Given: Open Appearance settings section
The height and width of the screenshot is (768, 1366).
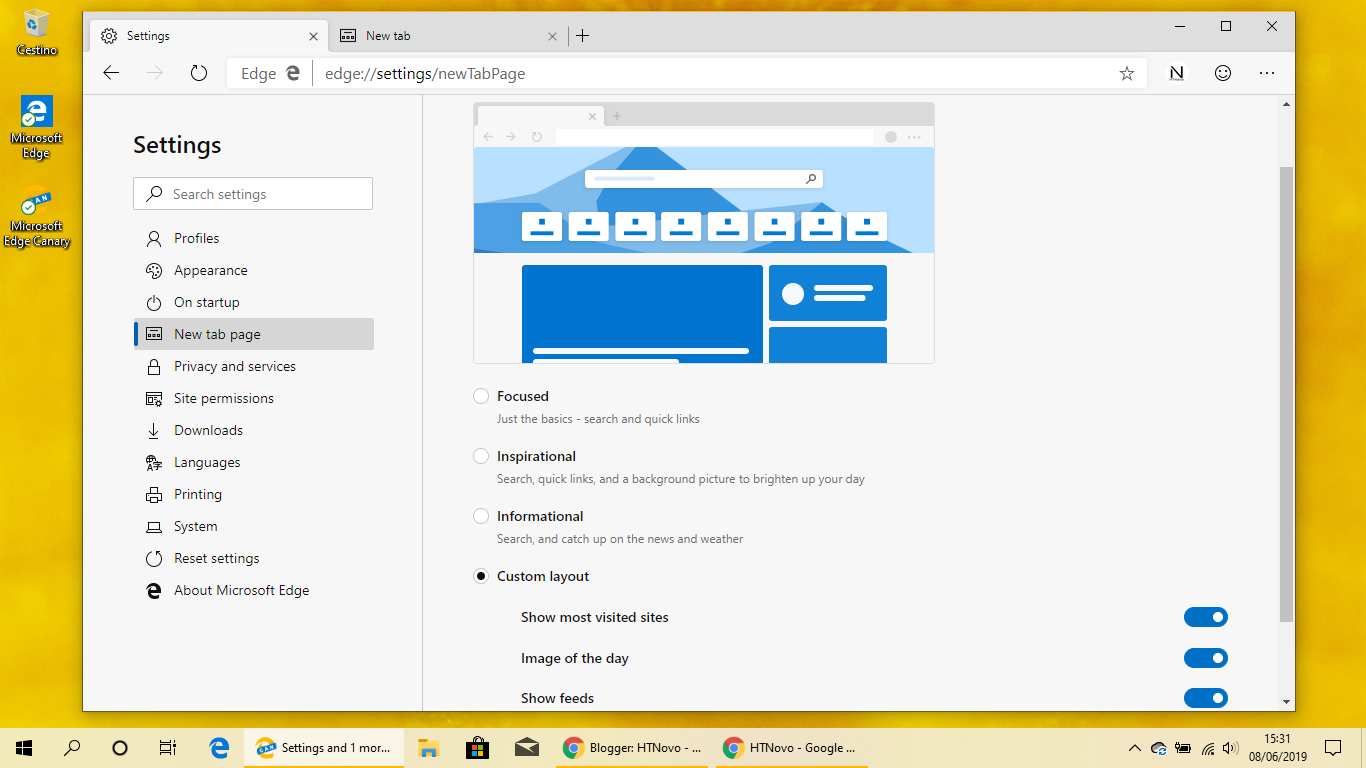Looking at the screenshot, I should (x=253, y=270).
